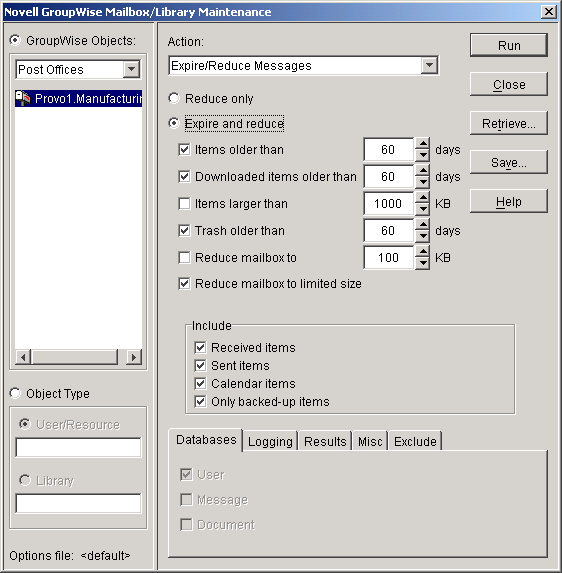562x573 pixels.
Task: Increase Downloaded items older than days
Action: [422, 171]
